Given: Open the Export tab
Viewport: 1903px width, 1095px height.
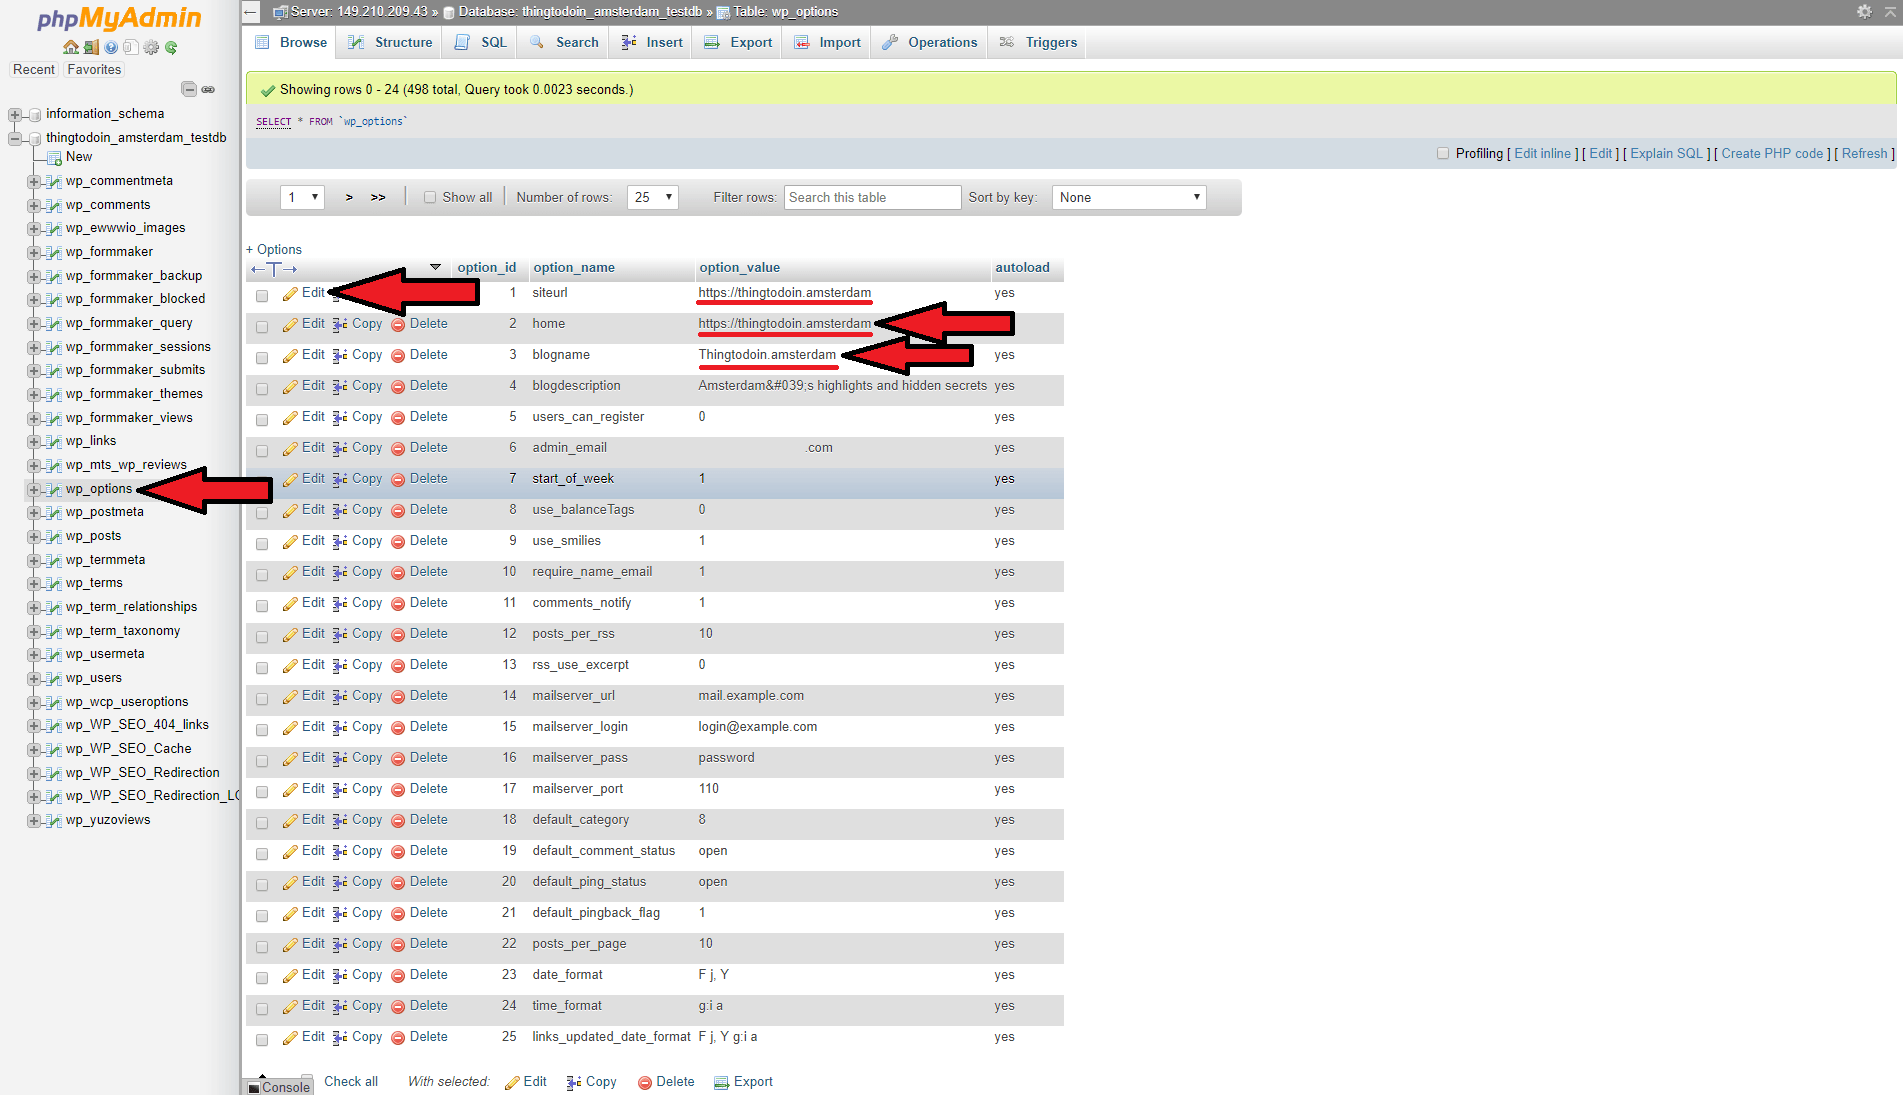Looking at the screenshot, I should point(739,42).
